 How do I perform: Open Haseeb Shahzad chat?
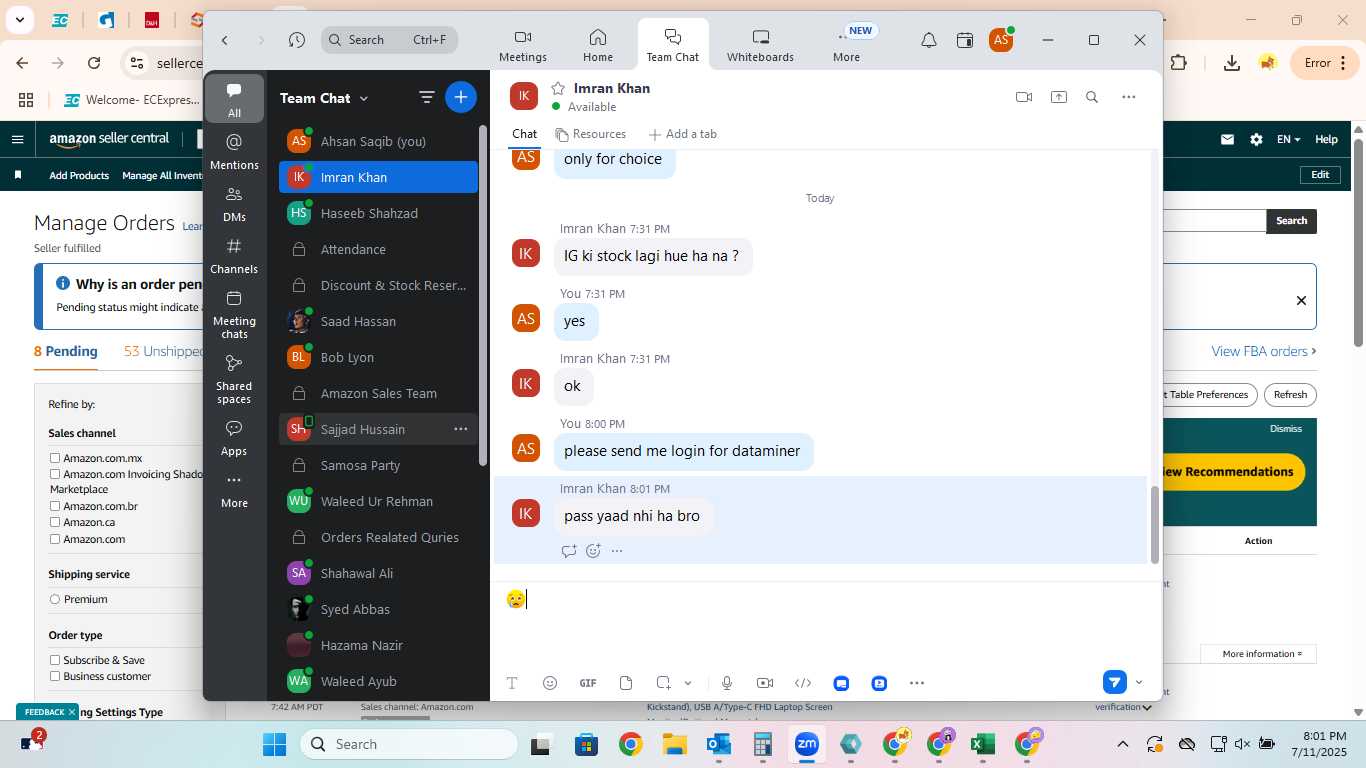point(378,213)
